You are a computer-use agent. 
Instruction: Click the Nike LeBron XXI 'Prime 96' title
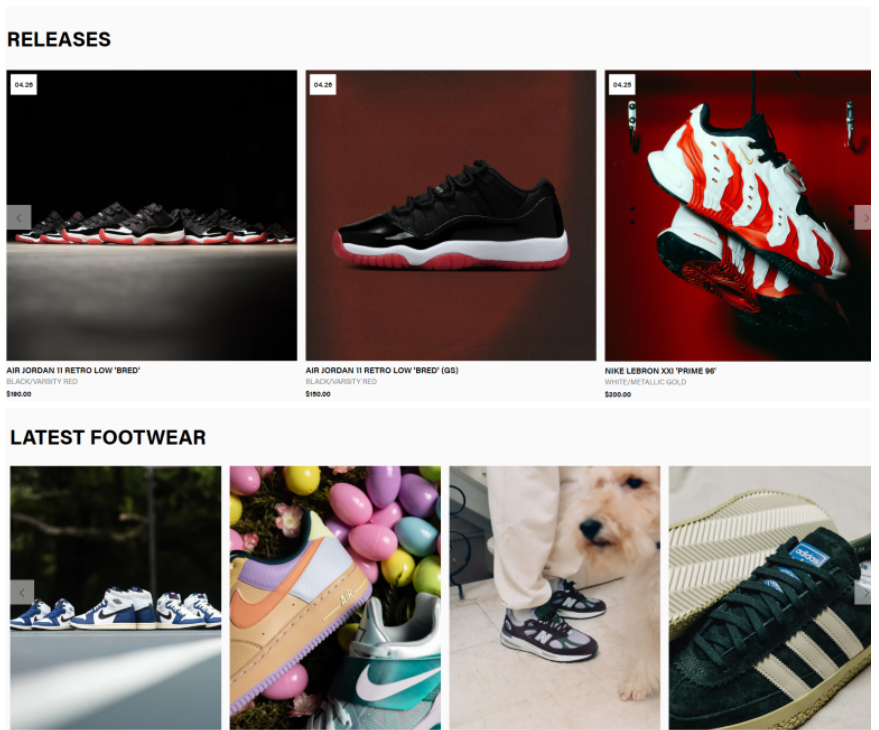coord(660,371)
